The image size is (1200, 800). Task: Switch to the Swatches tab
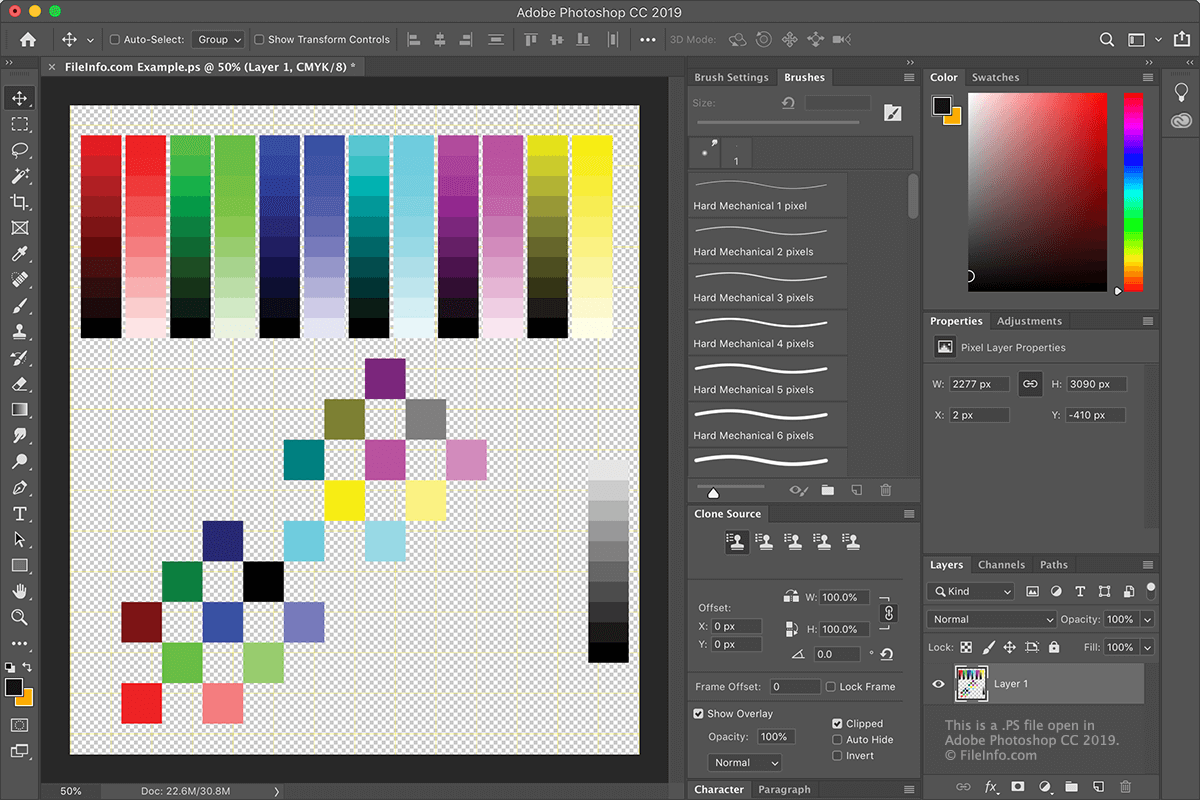tap(995, 77)
